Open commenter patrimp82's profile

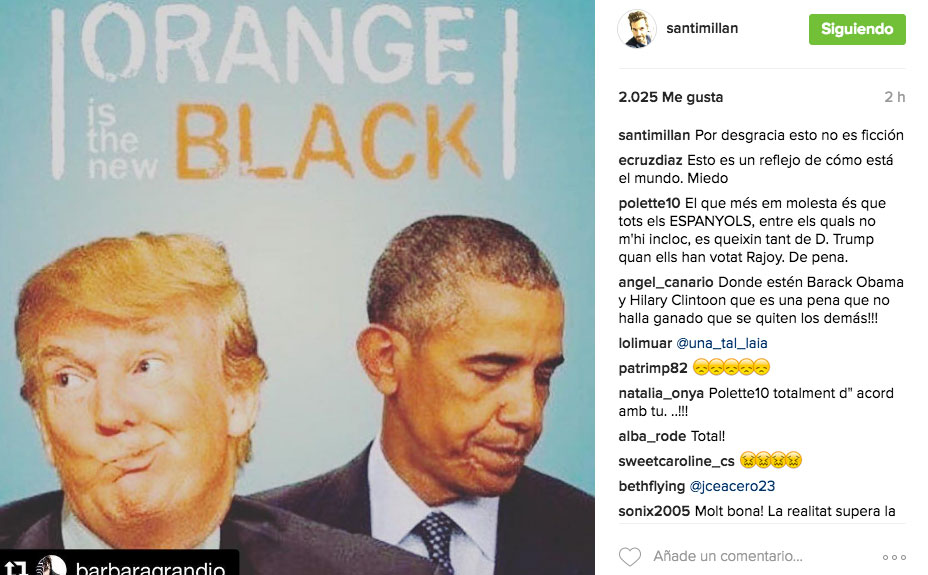pos(653,369)
